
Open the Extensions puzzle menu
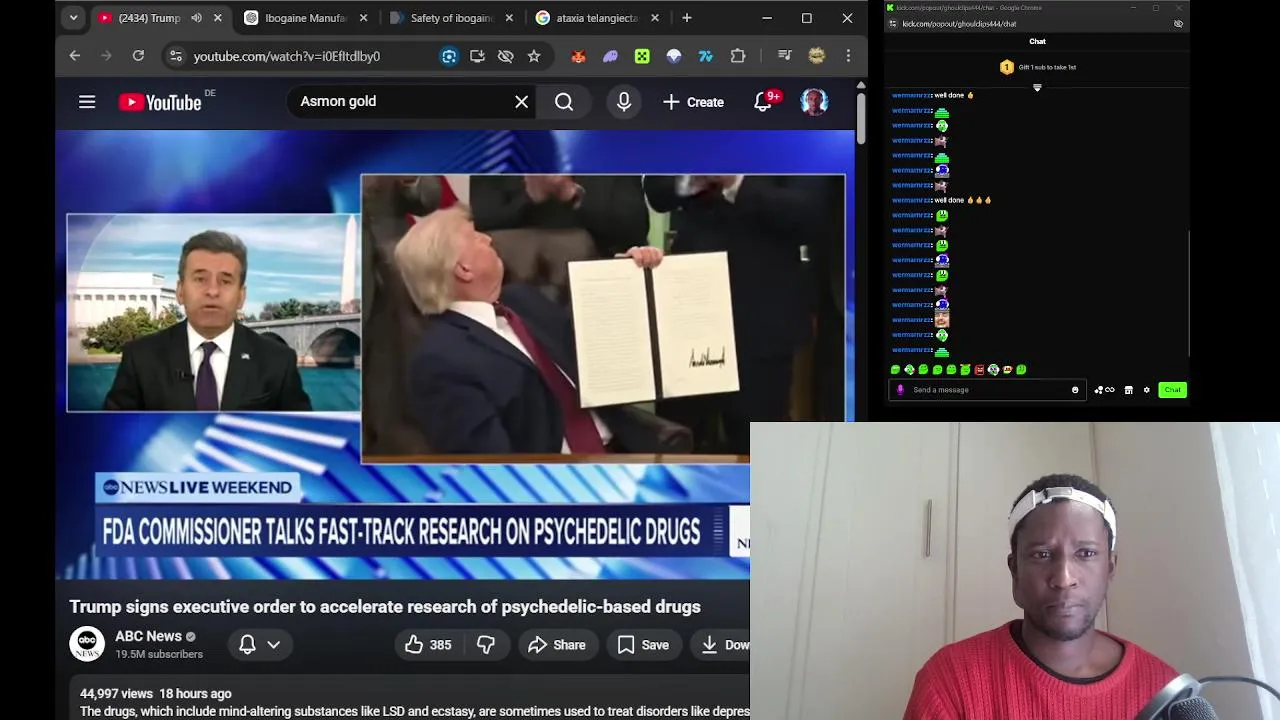coord(738,56)
